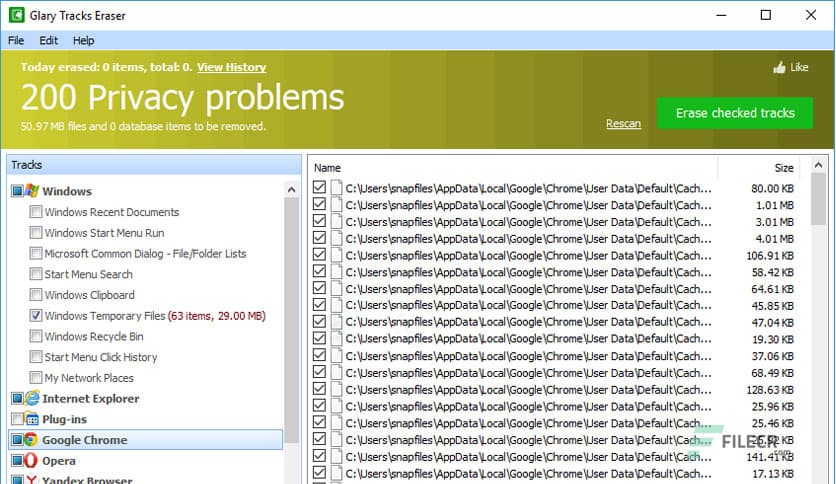Viewport: 836px width, 484px height.
Task: Select "Windows Temporary Files (63 items, 29.00 MB)"
Action: point(155,316)
